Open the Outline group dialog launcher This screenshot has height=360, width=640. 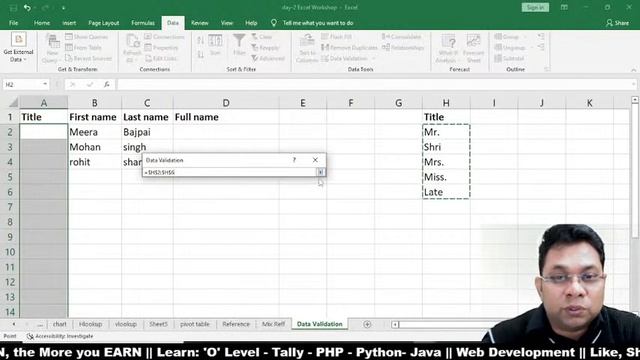(547, 69)
